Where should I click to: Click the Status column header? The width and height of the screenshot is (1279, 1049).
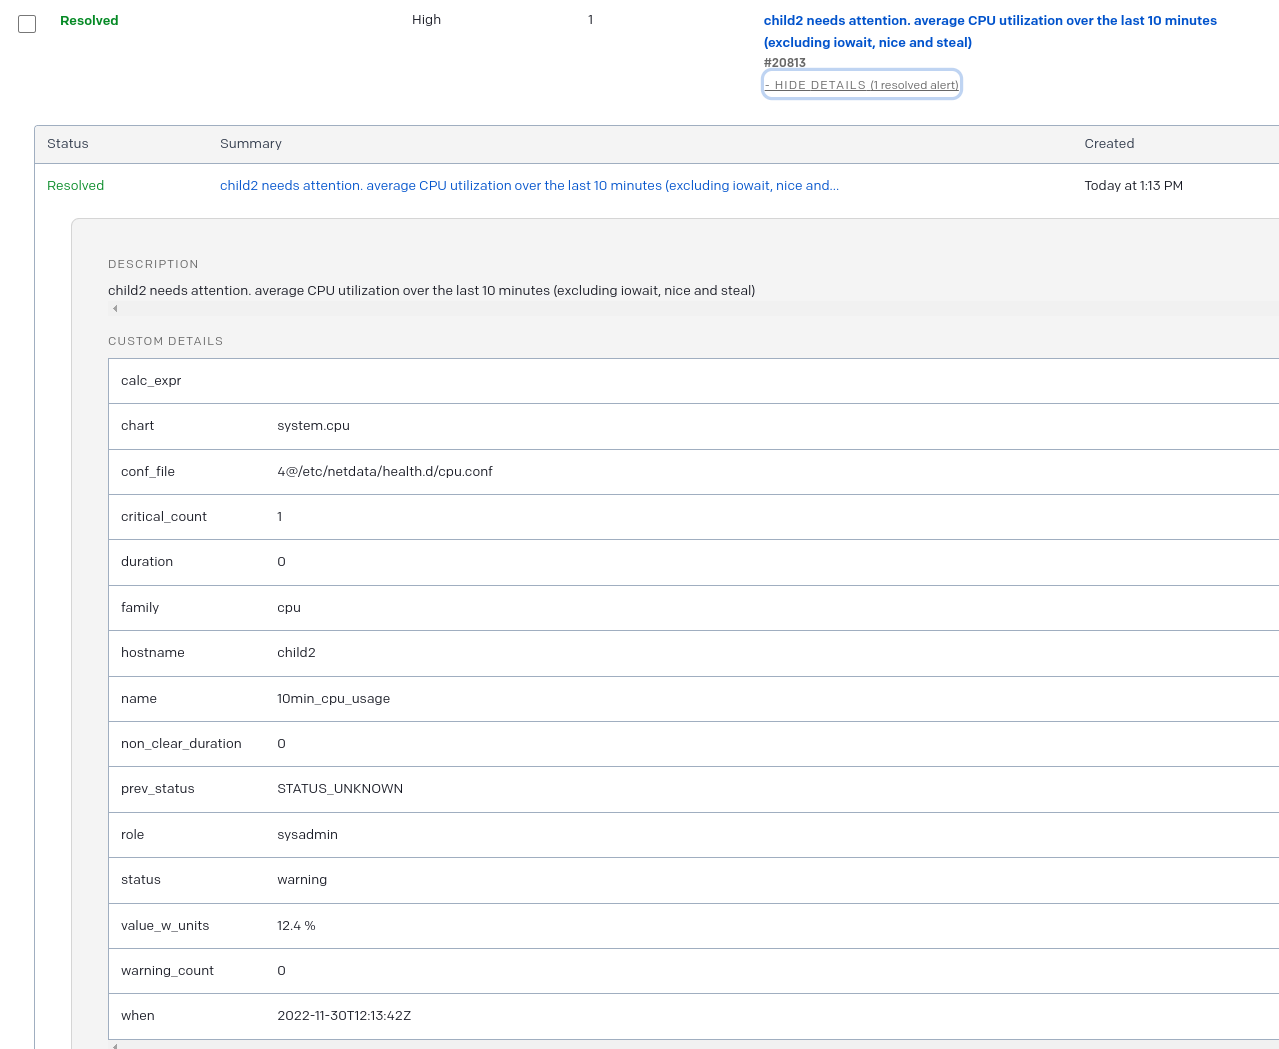pos(67,144)
